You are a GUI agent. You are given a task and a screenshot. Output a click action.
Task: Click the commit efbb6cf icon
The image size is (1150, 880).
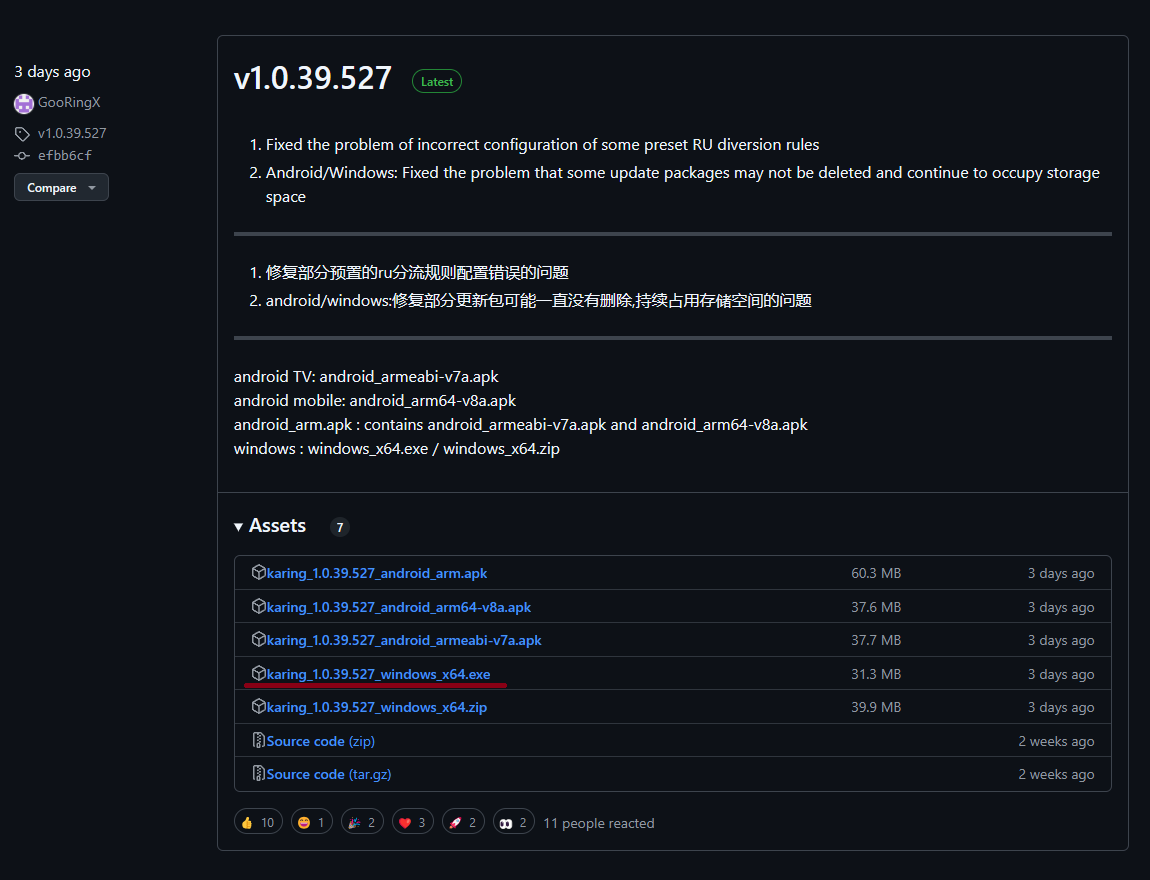coord(22,156)
